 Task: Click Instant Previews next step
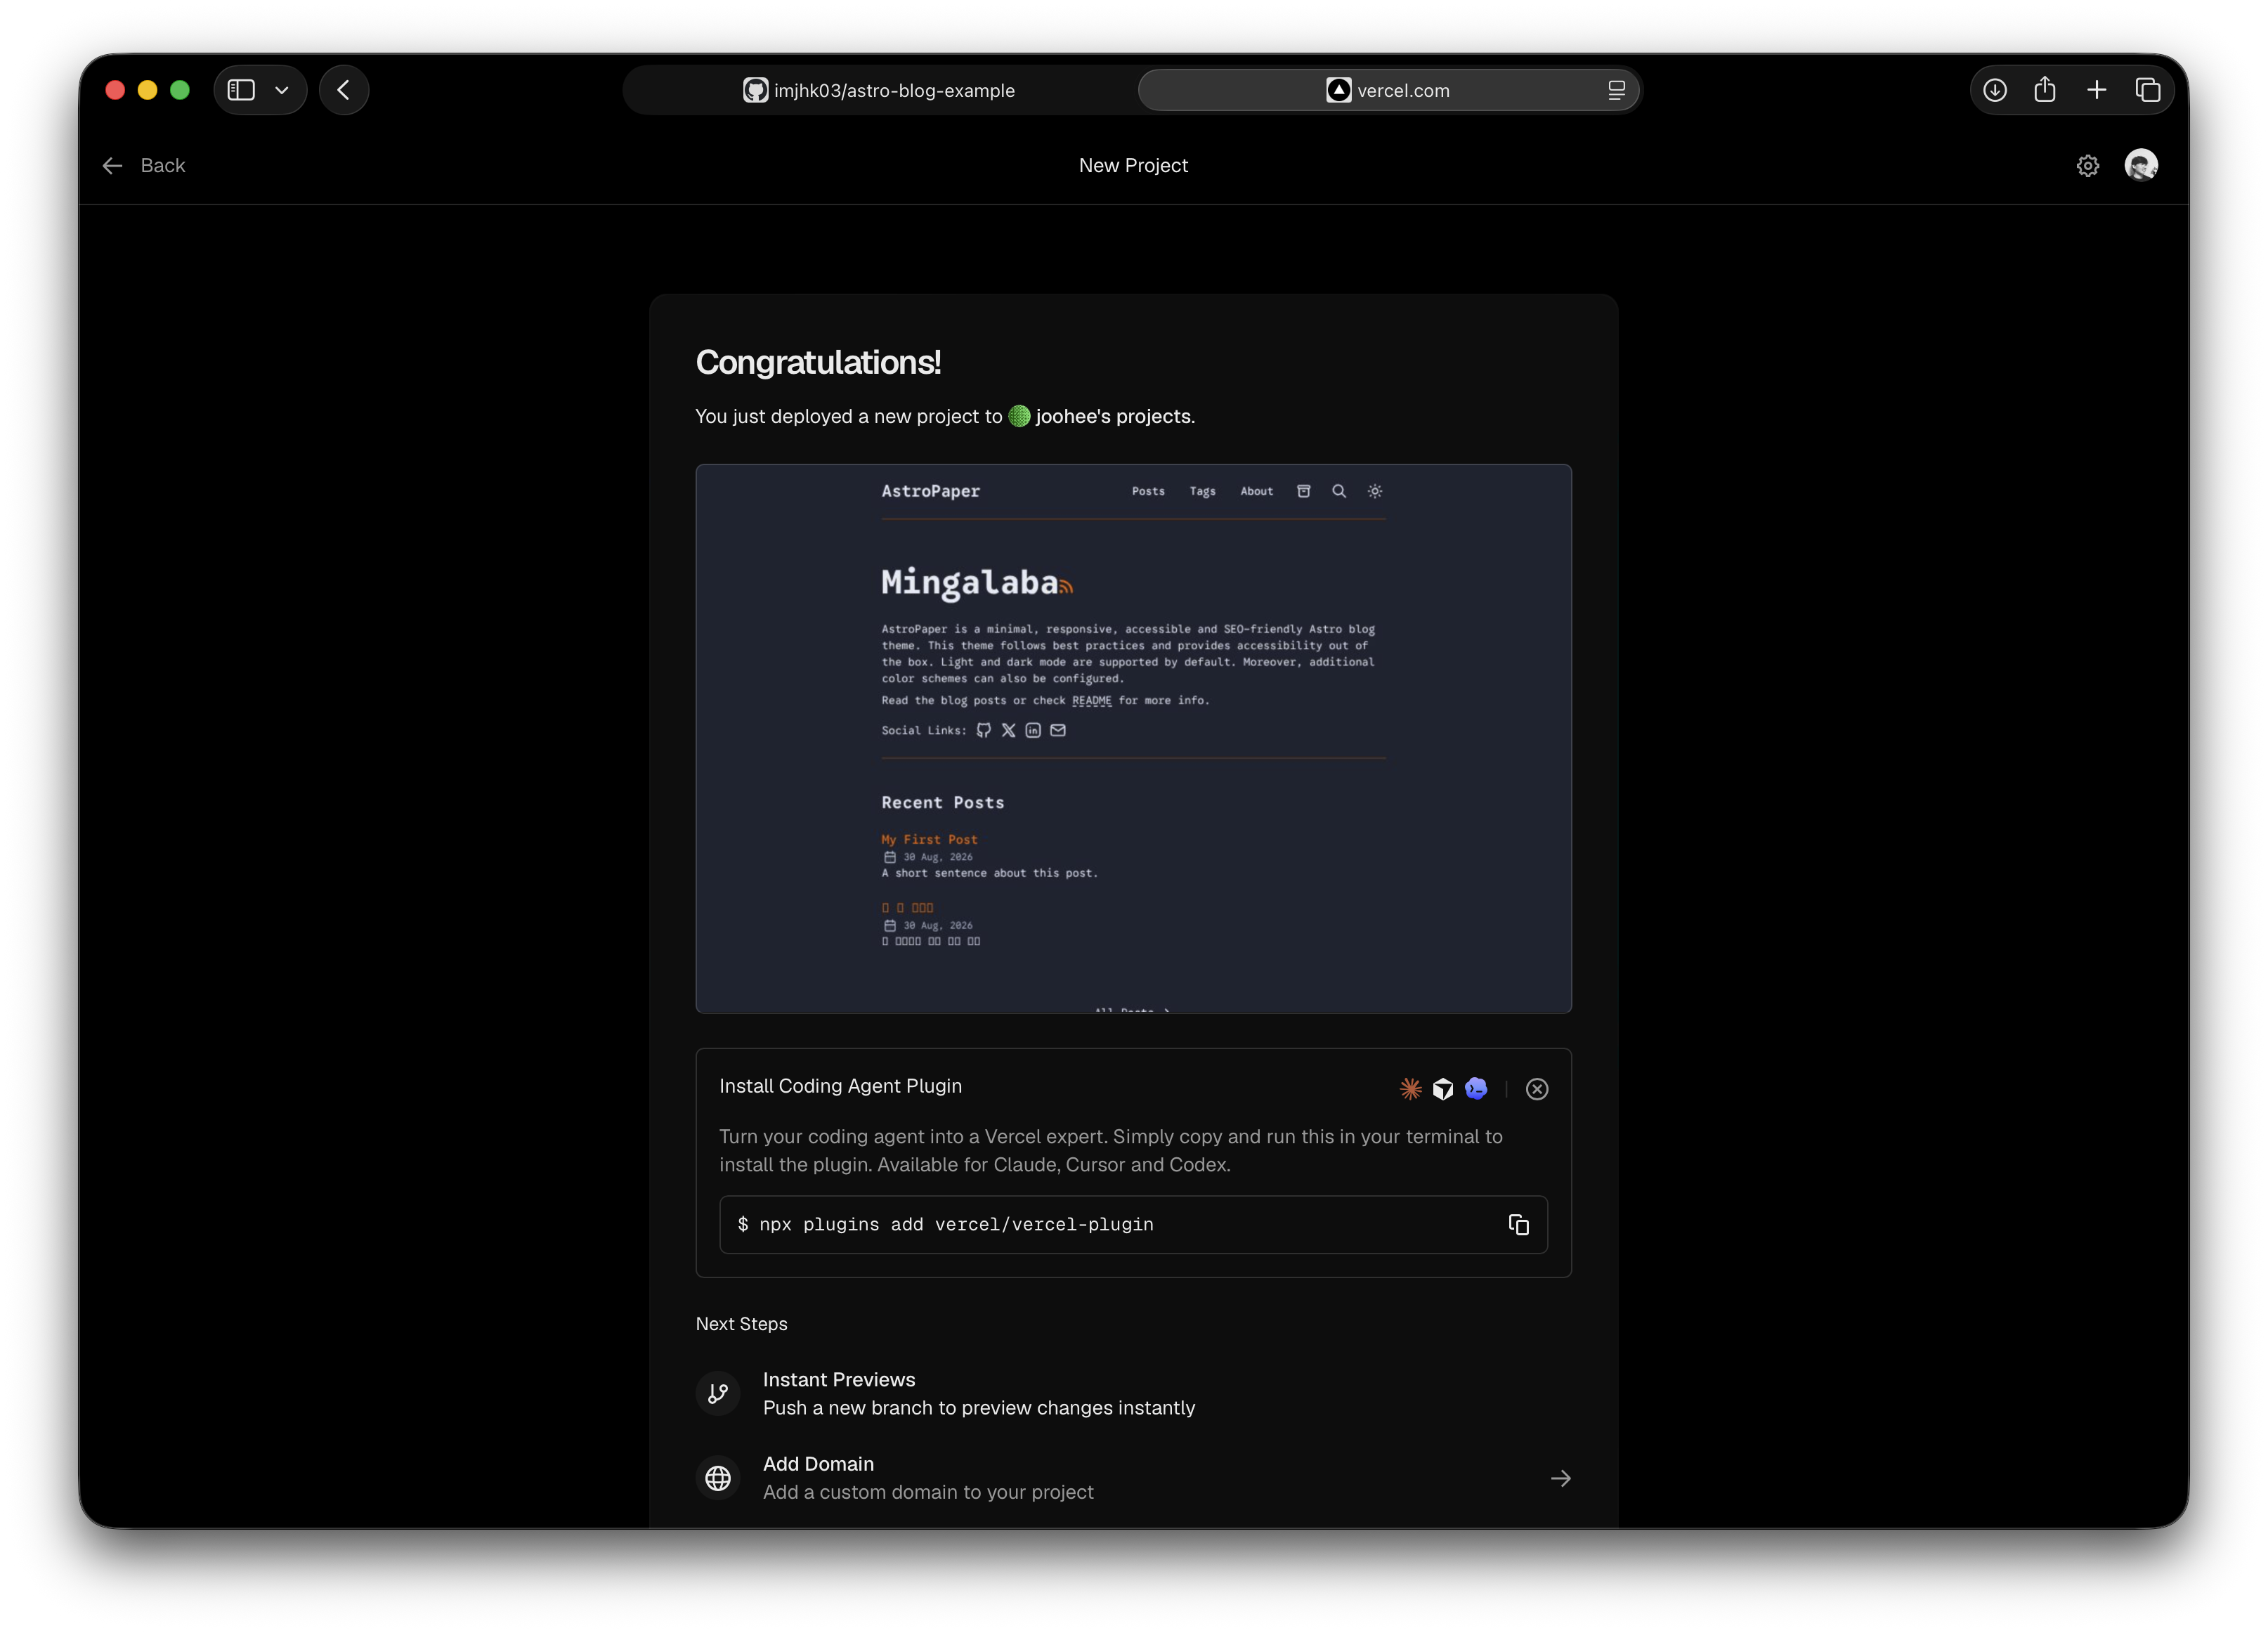click(x=1133, y=1393)
